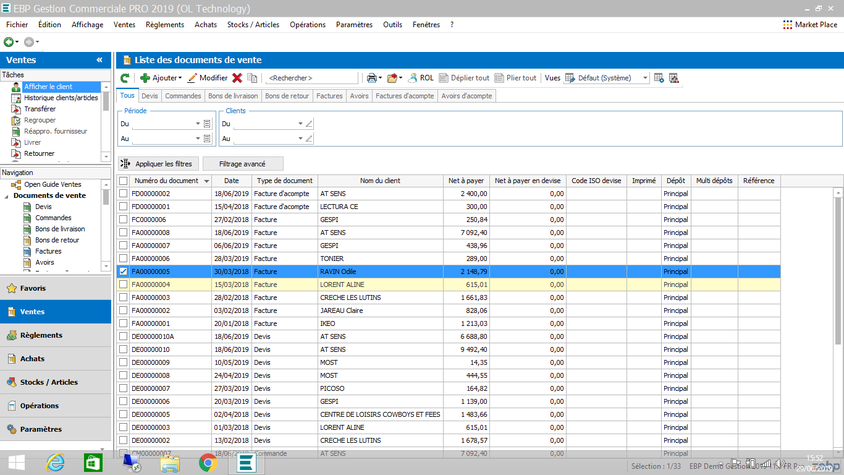Click the Rechercher search field
The image size is (844, 475).
coord(311,78)
